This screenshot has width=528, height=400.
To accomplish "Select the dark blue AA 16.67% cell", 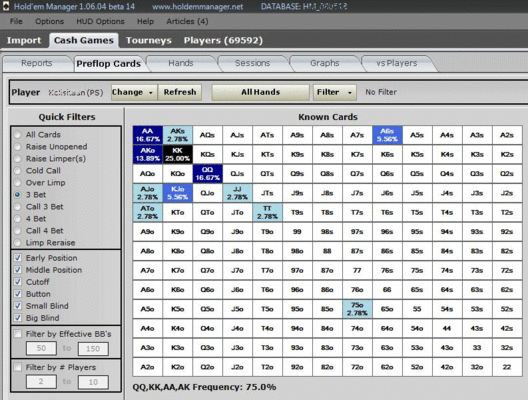I will (147, 135).
